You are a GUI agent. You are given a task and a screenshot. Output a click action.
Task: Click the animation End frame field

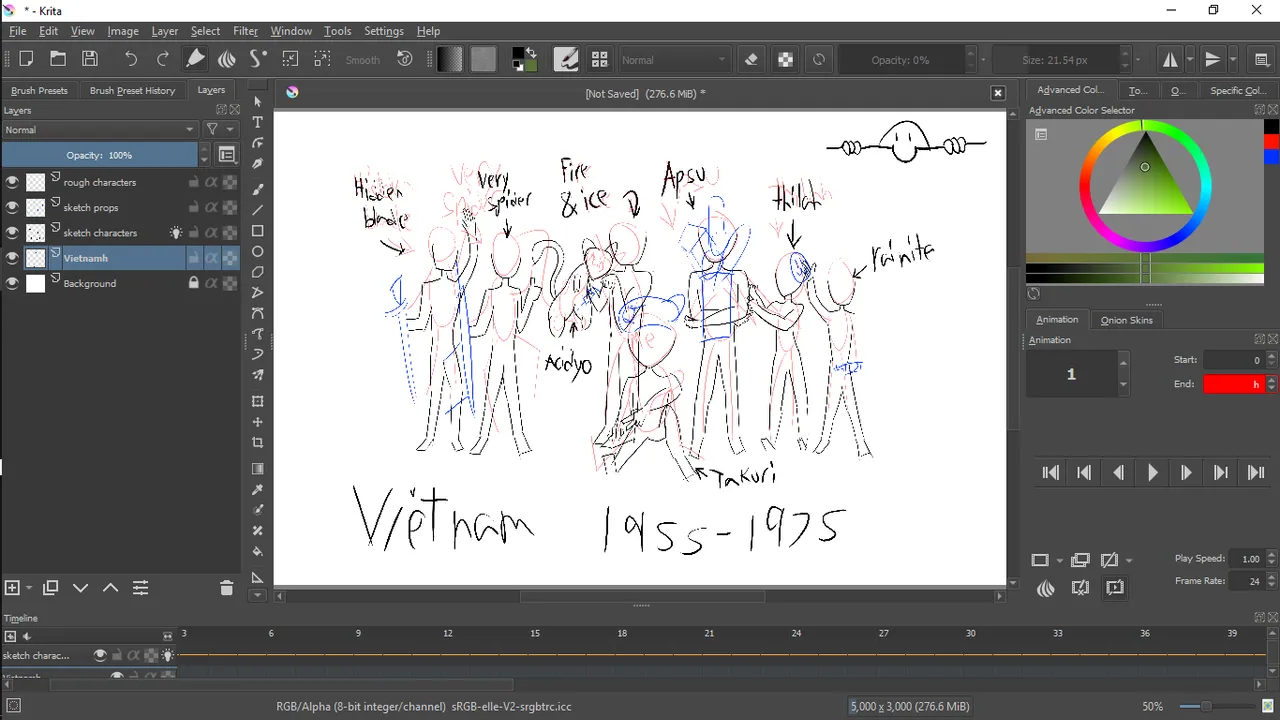coord(1234,384)
